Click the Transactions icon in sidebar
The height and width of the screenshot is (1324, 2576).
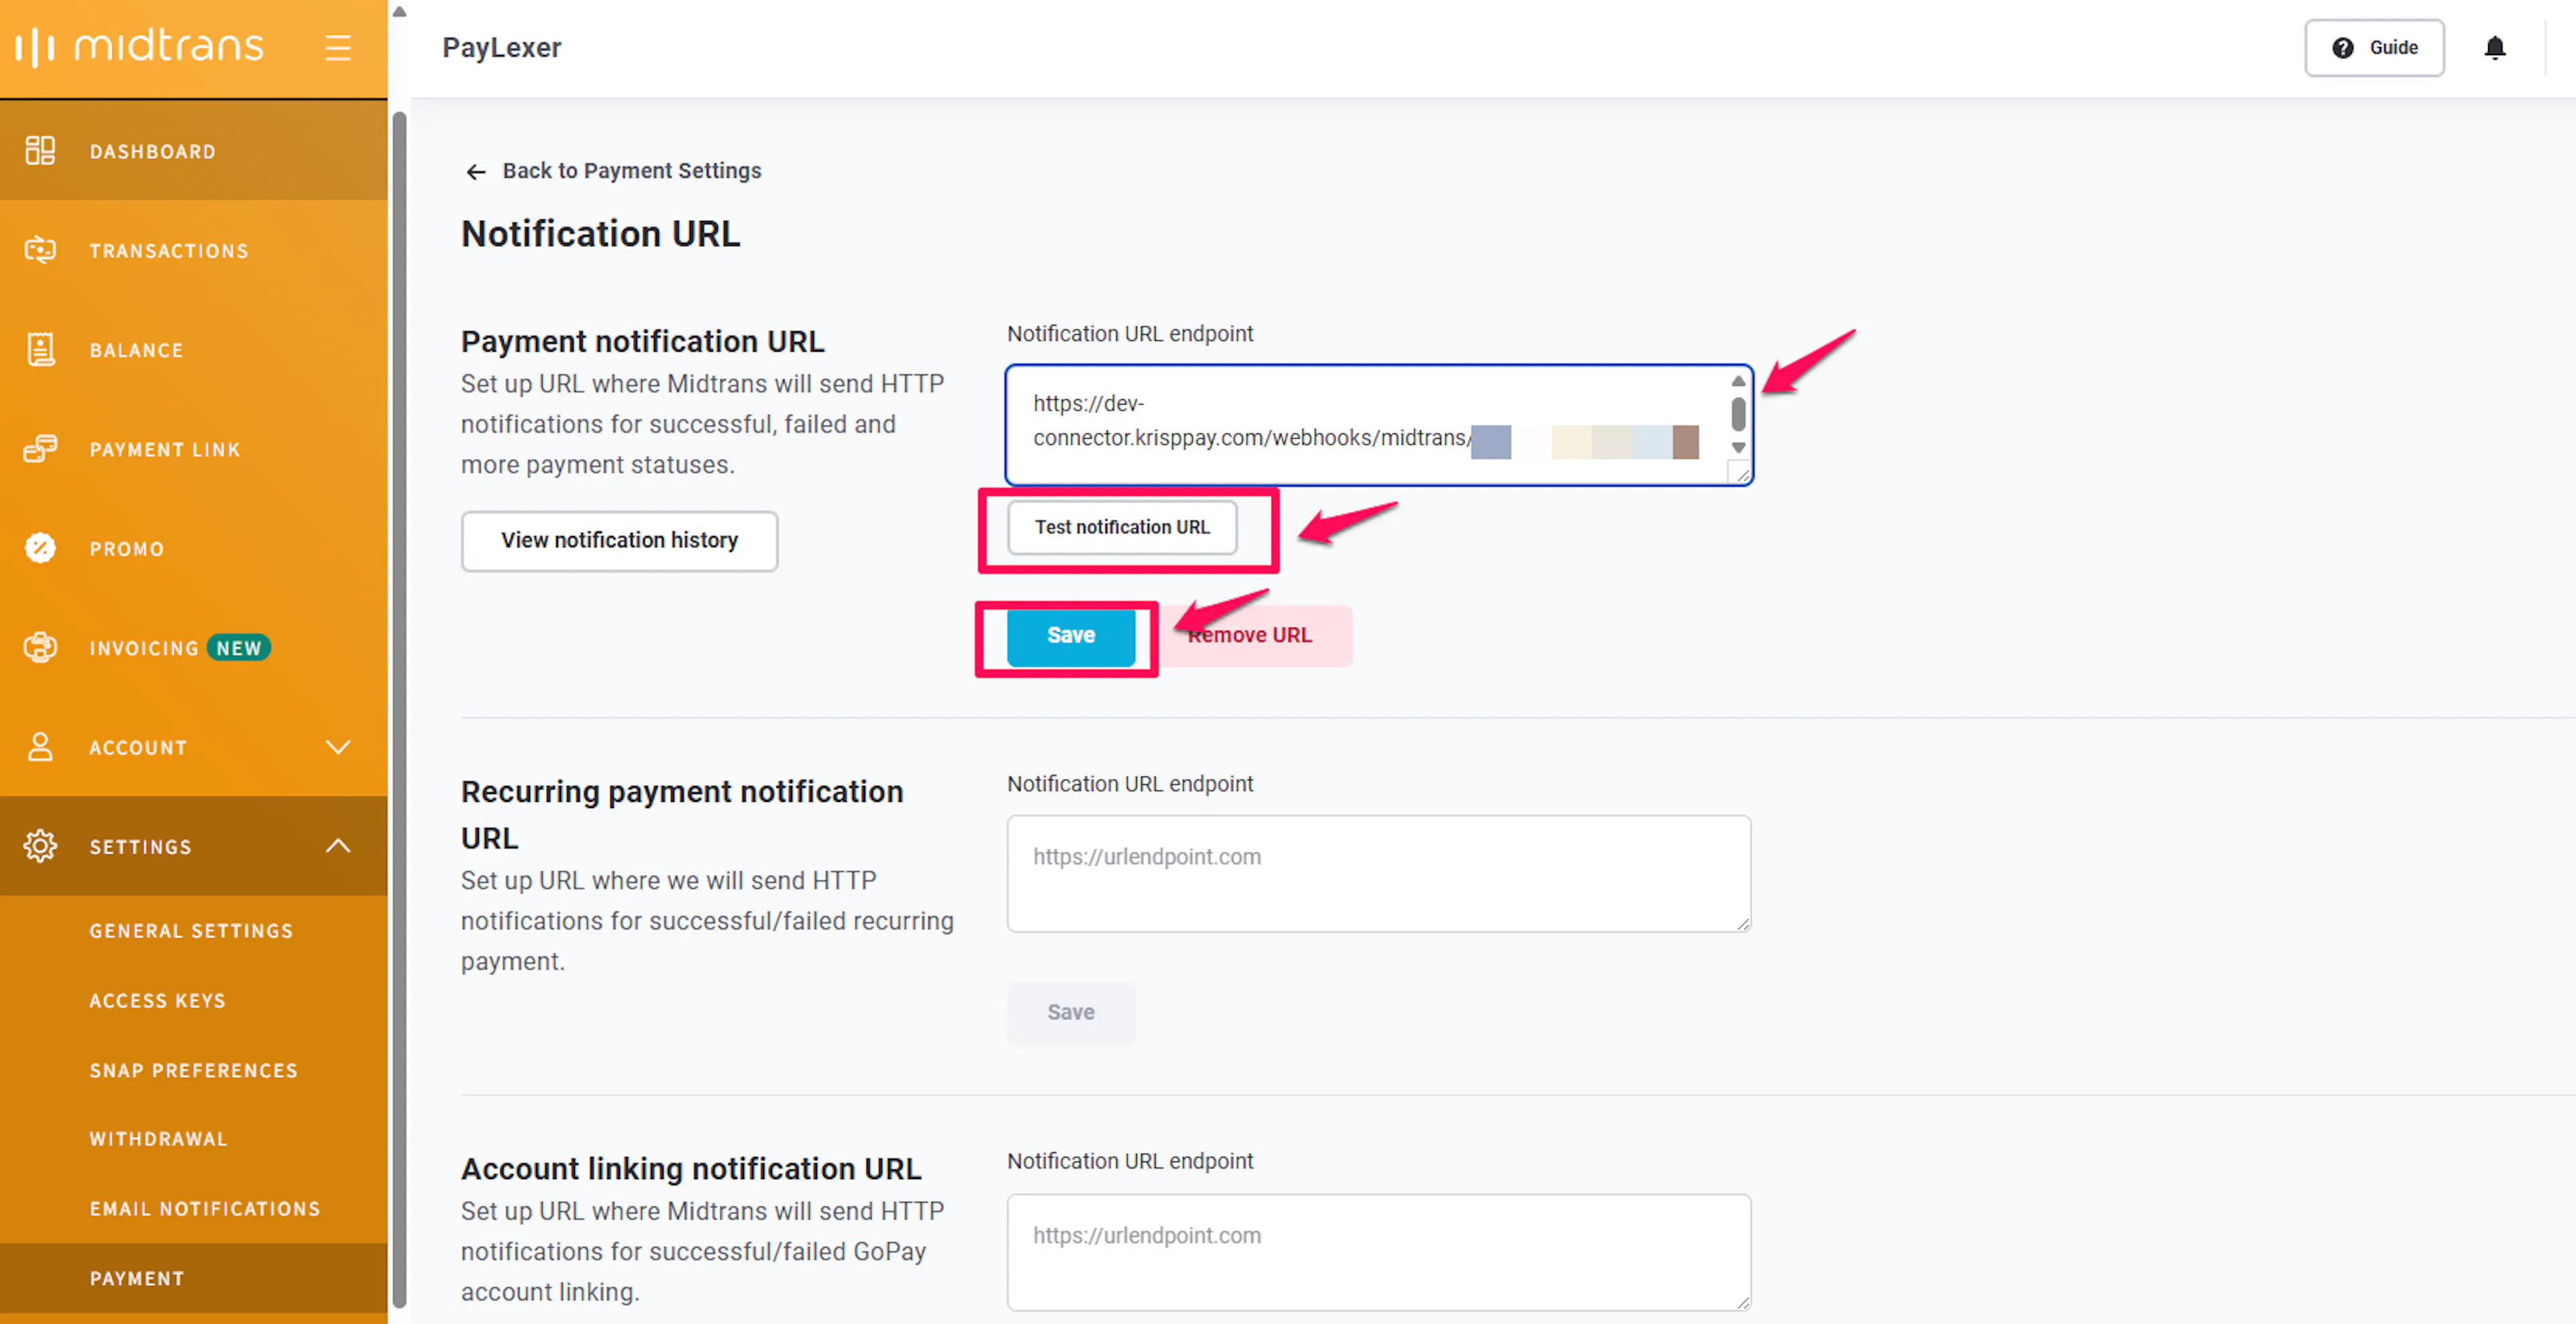[x=40, y=250]
